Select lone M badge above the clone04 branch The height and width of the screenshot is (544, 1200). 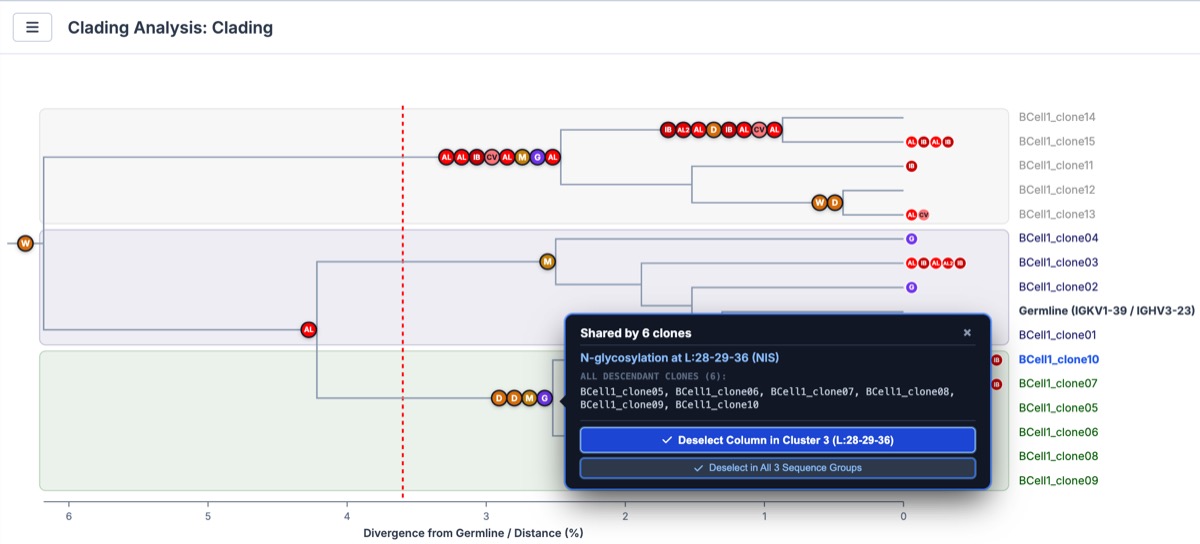547,262
